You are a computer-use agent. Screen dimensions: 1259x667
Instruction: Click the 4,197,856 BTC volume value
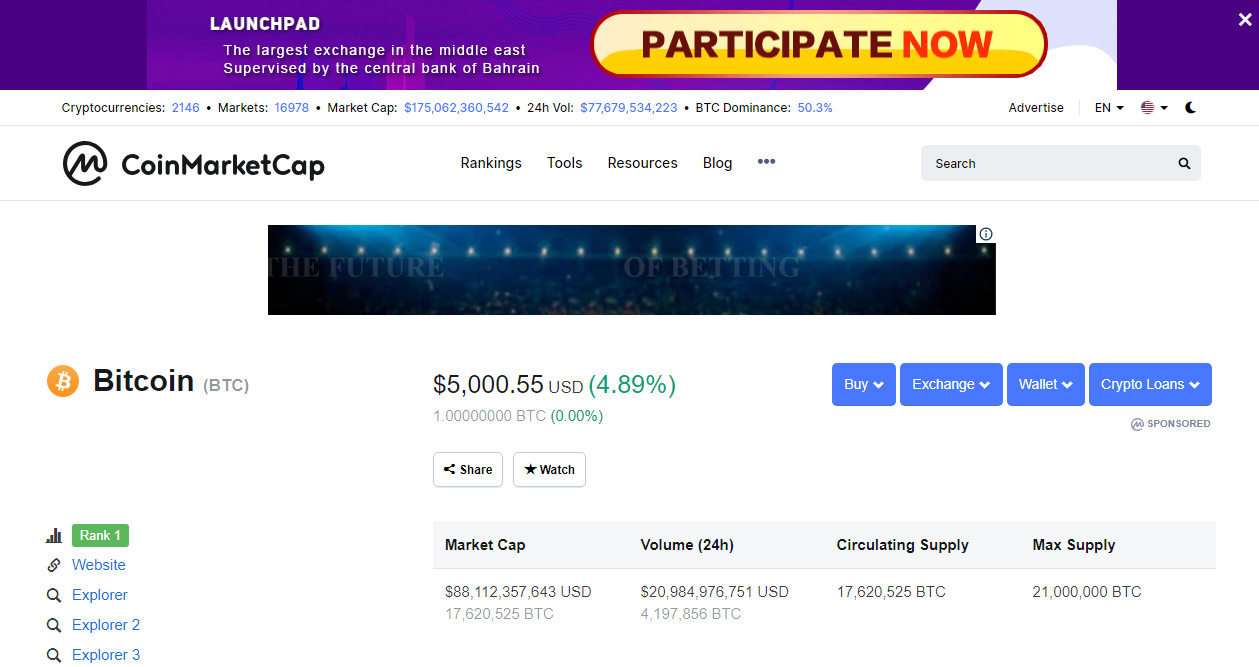coord(691,614)
